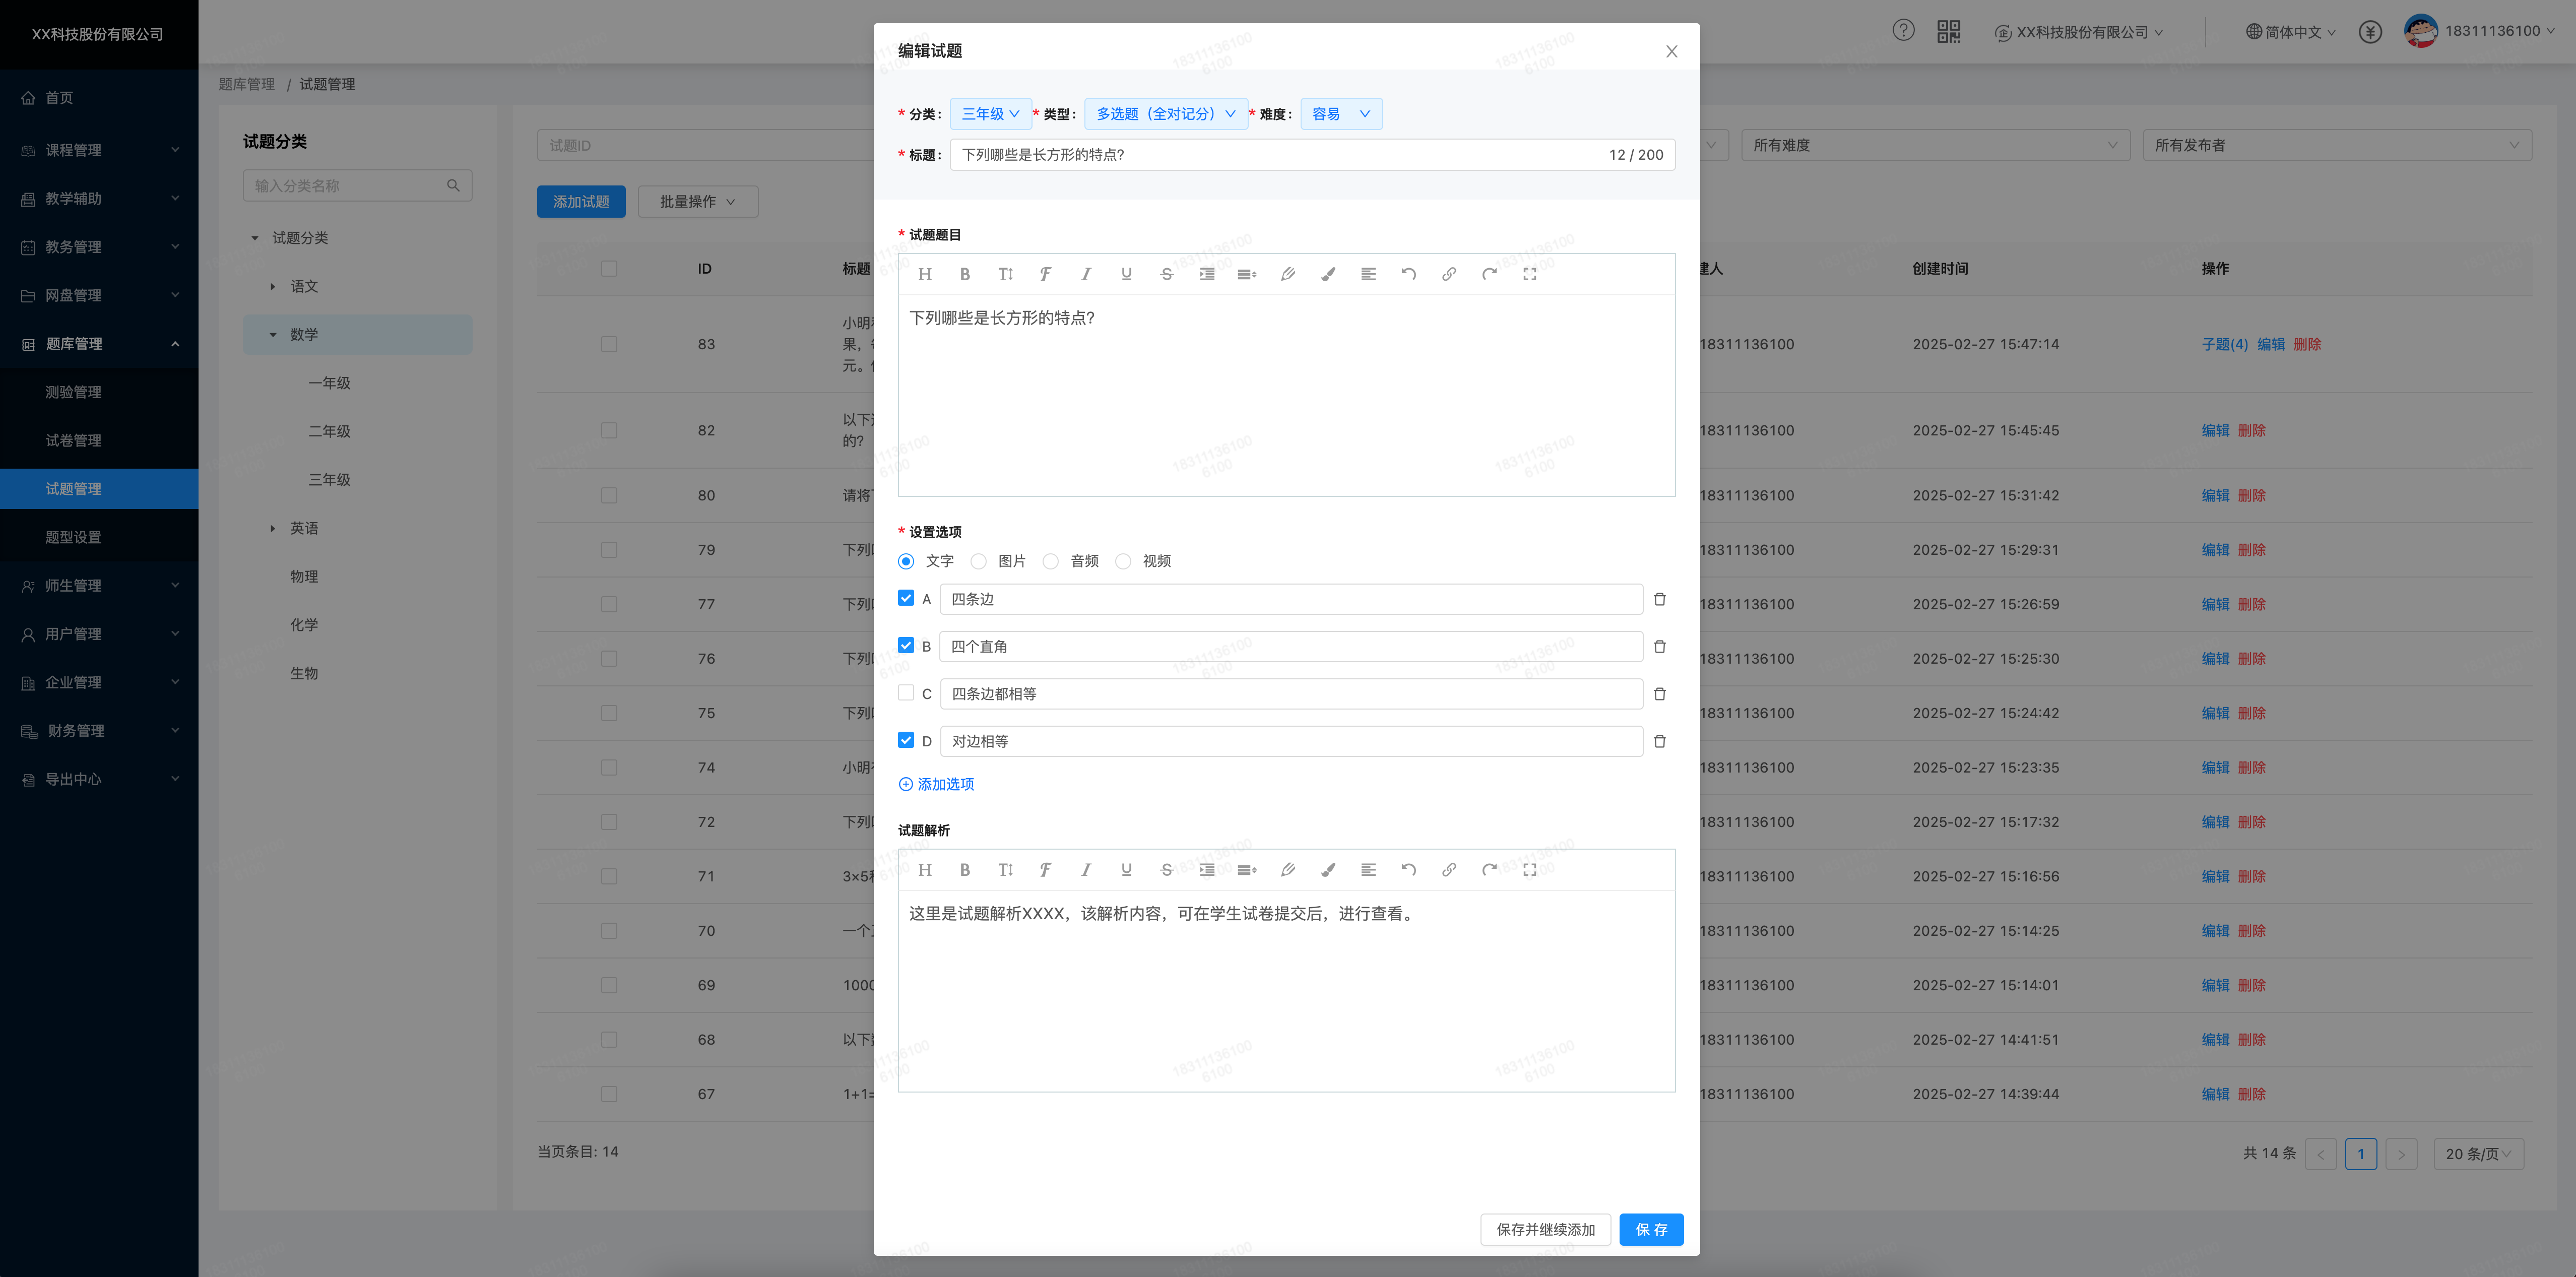Open 题型设置 in sidebar menu
The image size is (2576, 1277).
pos(73,537)
